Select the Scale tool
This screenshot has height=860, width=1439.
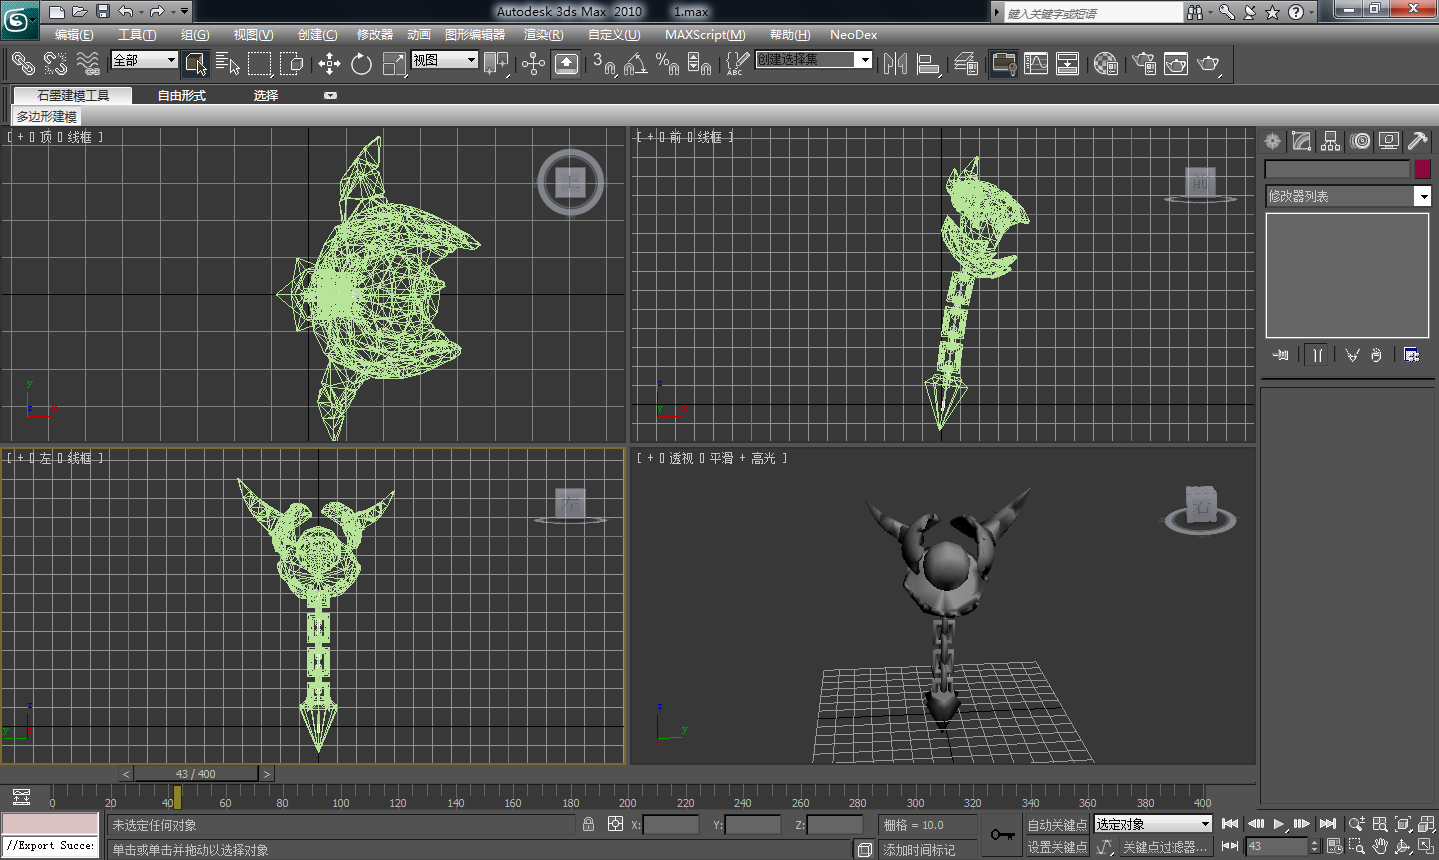tap(394, 63)
